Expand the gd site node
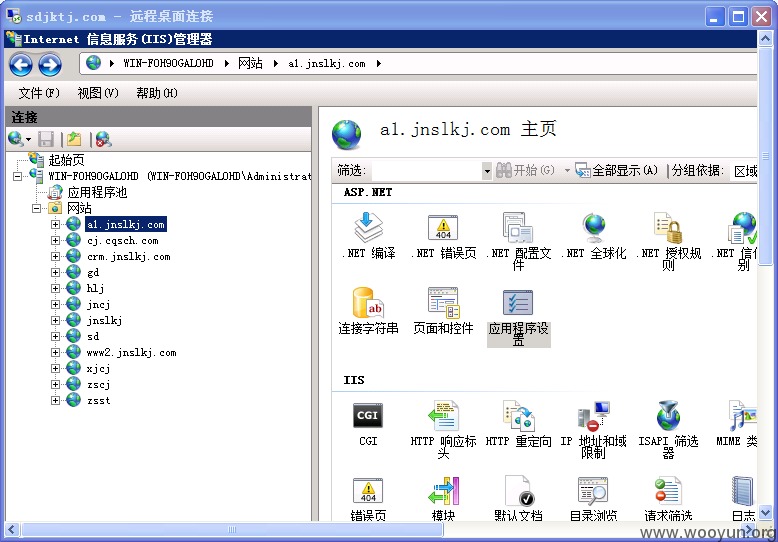This screenshot has height=542, width=778. tap(55, 272)
